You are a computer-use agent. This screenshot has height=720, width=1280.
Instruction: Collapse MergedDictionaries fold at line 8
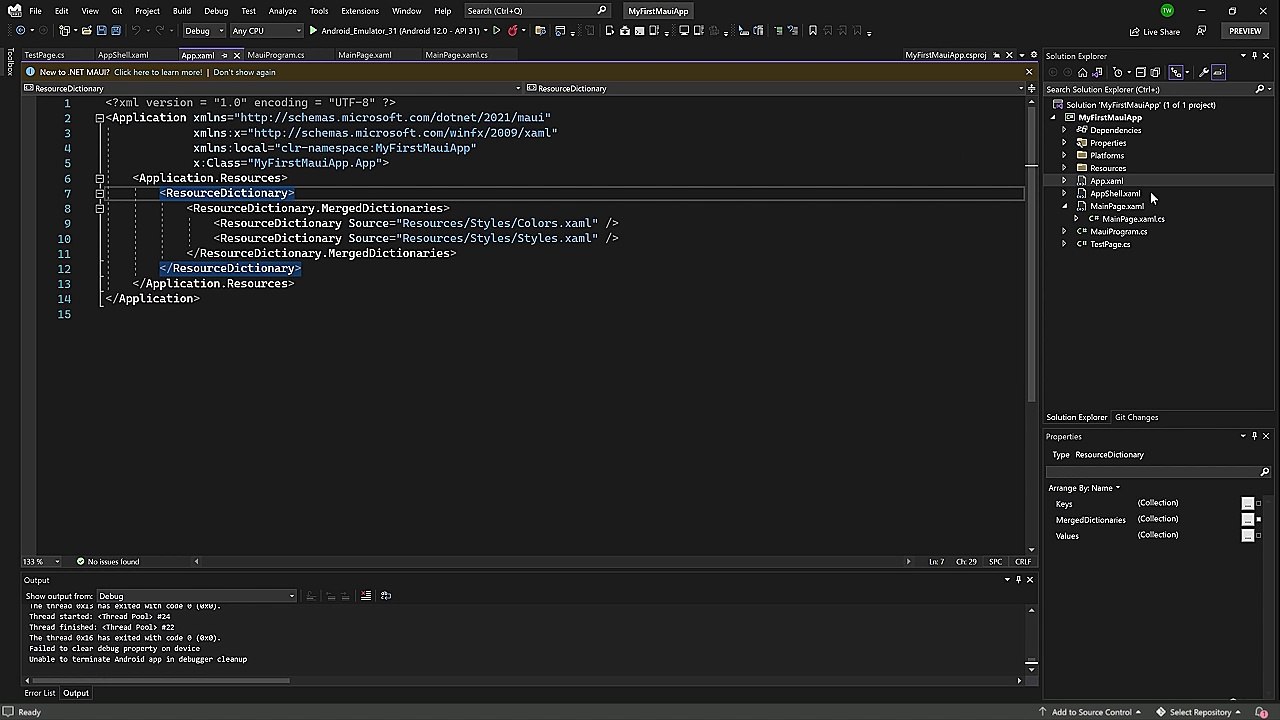point(100,208)
